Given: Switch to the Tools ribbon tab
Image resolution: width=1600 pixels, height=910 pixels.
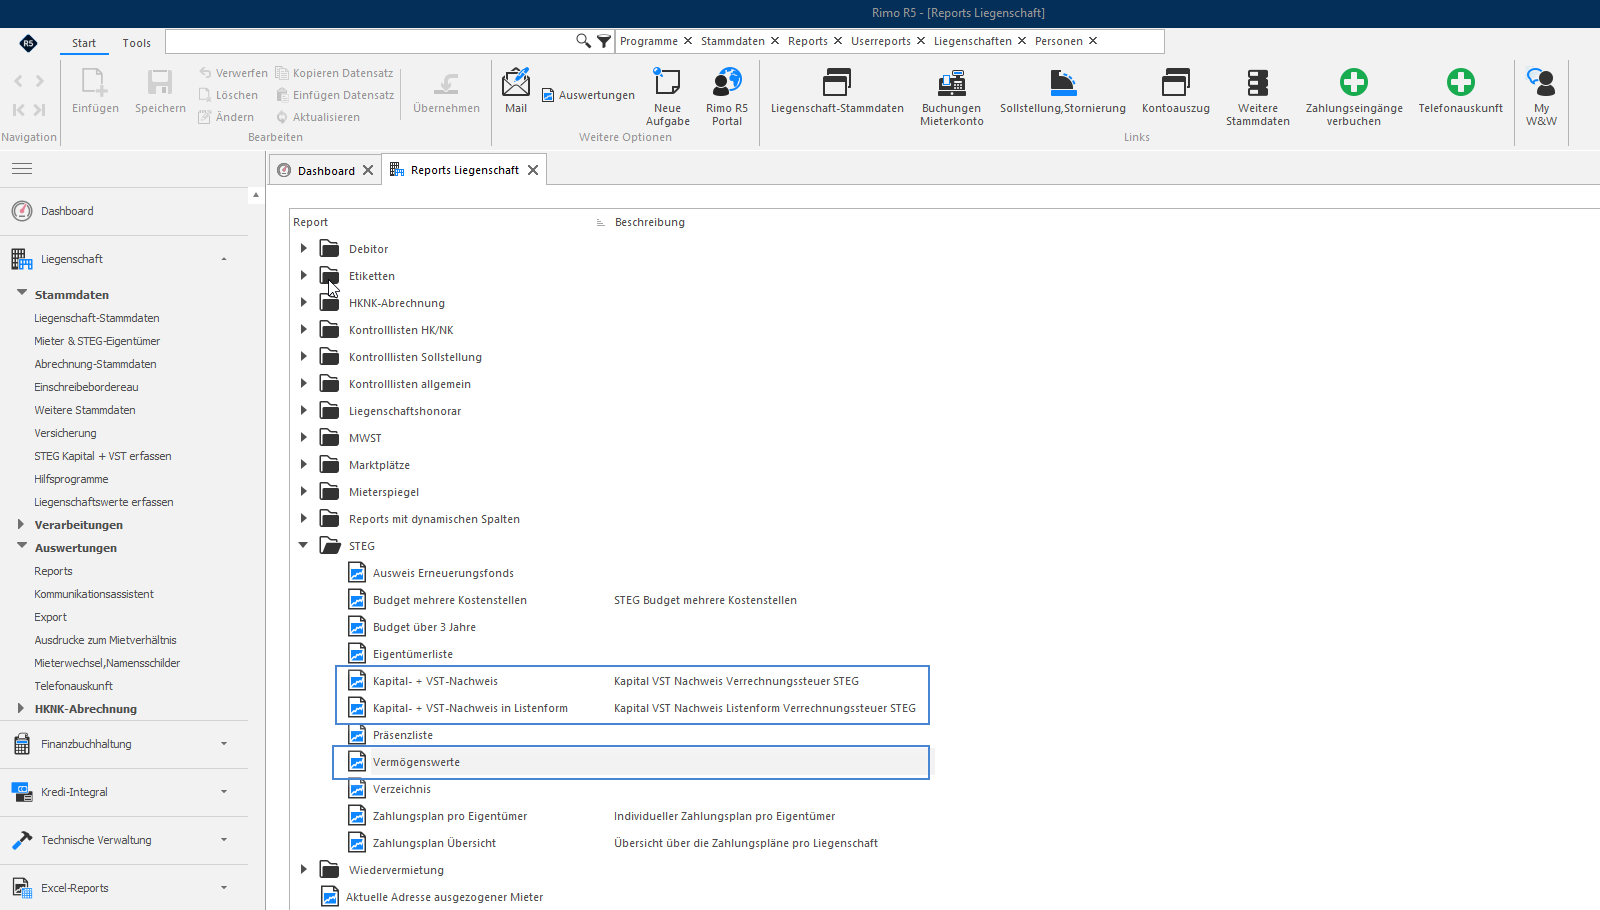Looking at the screenshot, I should click(x=137, y=43).
